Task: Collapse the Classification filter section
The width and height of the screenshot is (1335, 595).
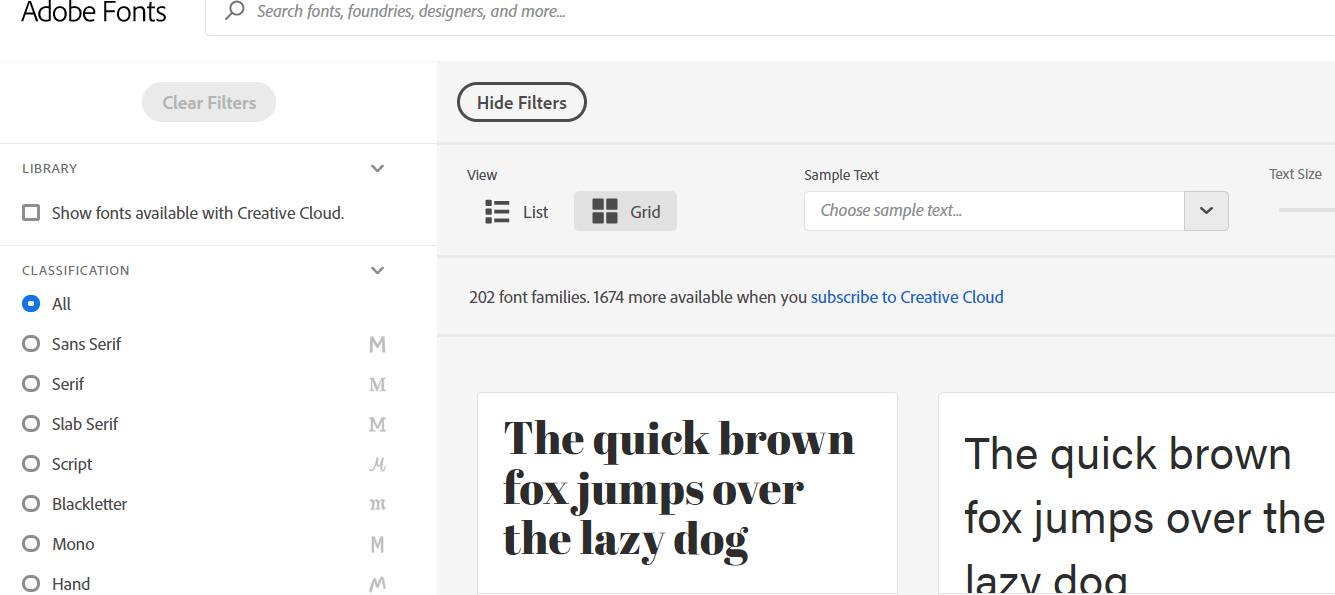Action: (377, 271)
